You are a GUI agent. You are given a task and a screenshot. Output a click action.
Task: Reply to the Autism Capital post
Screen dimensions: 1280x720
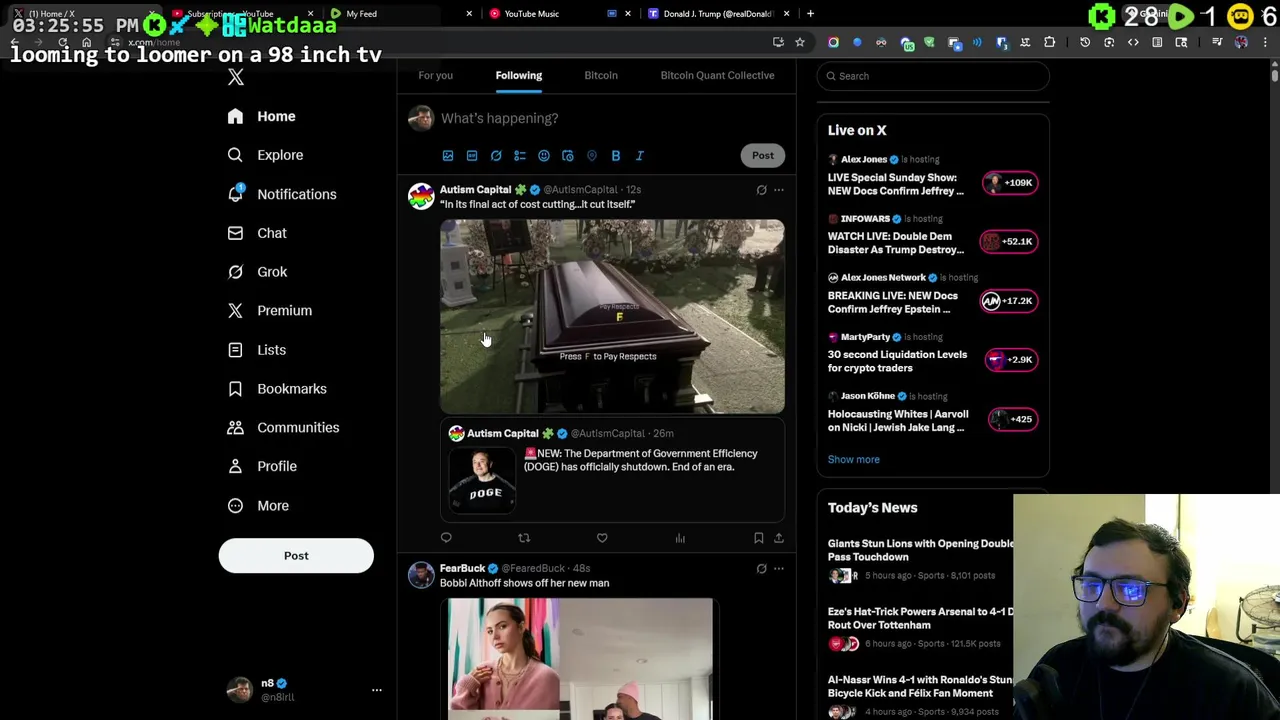(x=446, y=538)
